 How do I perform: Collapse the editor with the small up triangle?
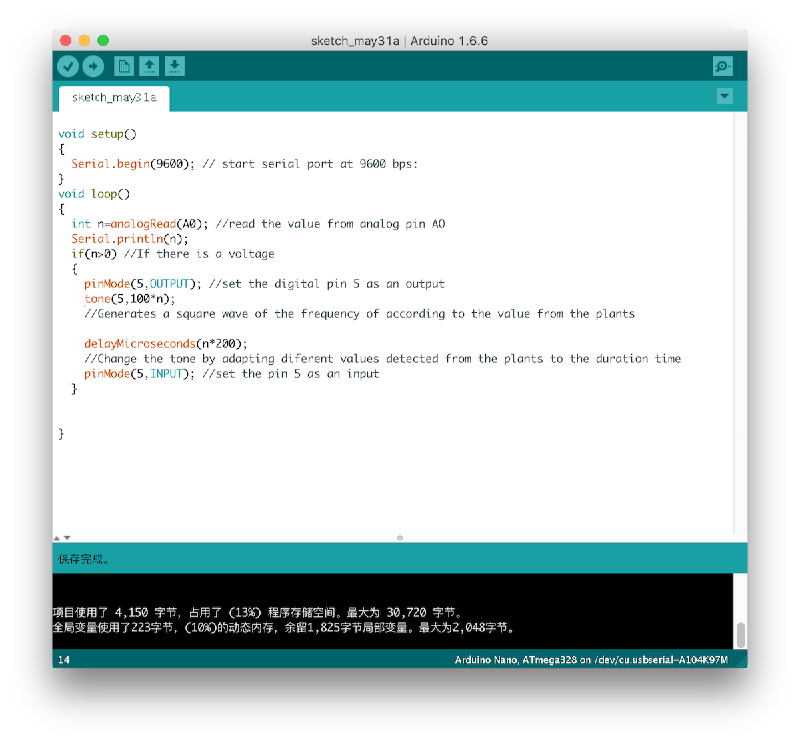56,538
